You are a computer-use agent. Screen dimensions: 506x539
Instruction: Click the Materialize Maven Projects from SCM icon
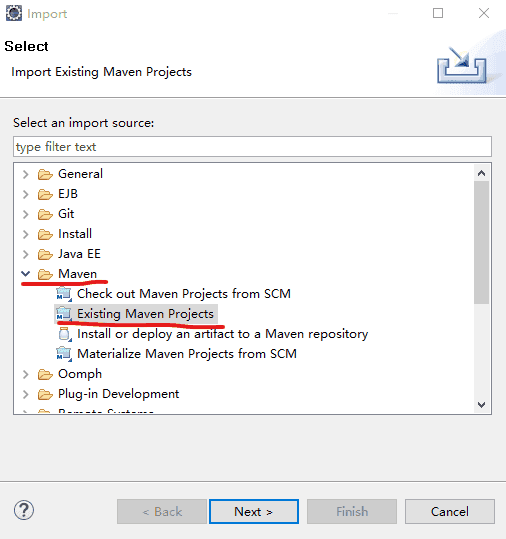(x=64, y=354)
